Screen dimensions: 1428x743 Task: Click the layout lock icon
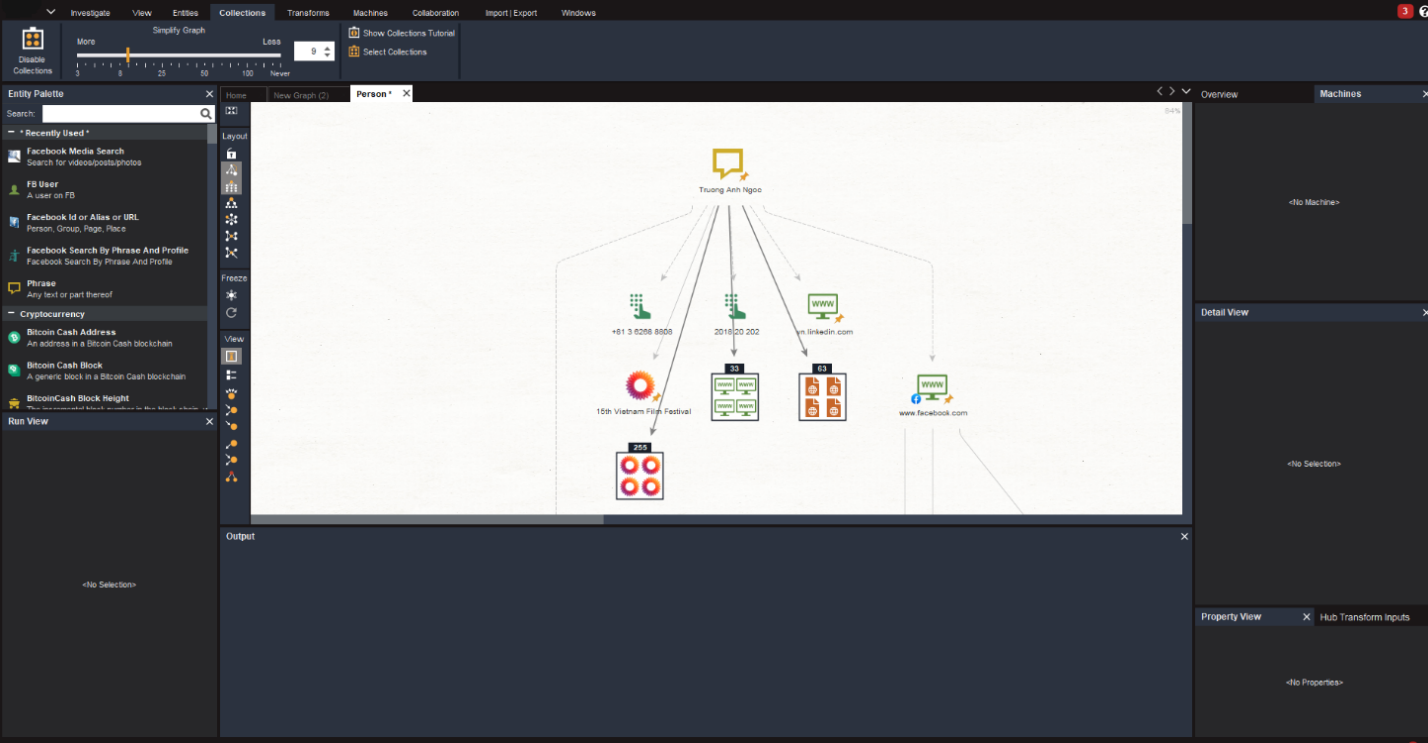click(231, 153)
